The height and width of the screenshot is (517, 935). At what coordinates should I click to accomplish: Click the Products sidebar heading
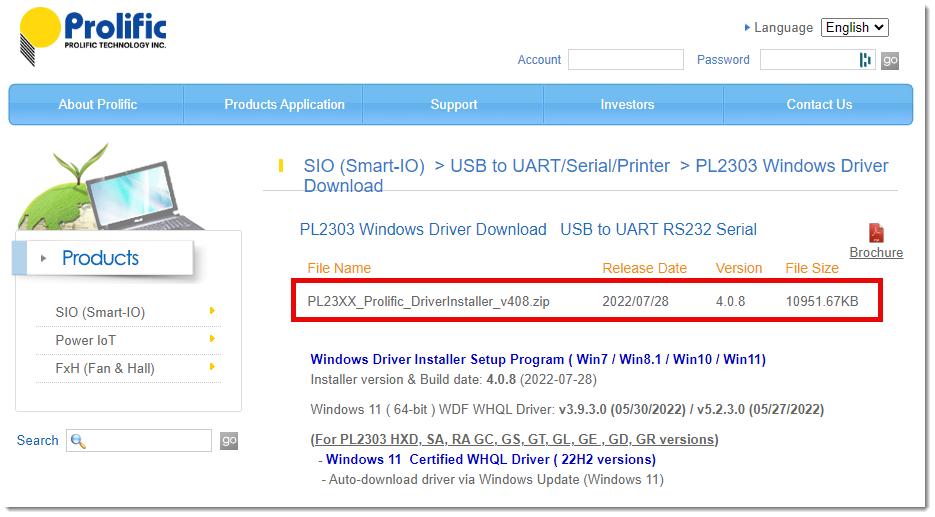pyautogui.click(x=100, y=258)
